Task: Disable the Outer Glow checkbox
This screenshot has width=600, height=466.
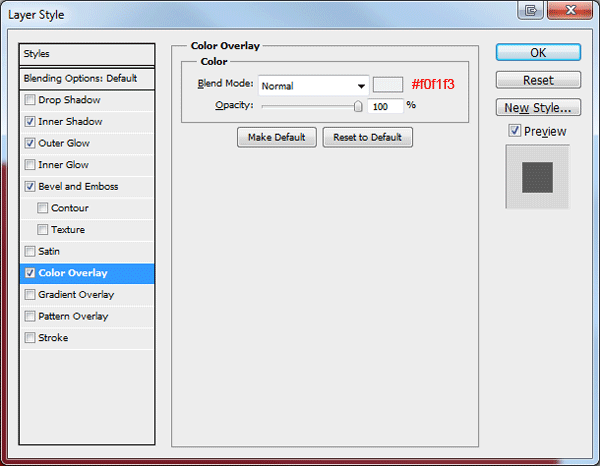Action: tap(30, 143)
